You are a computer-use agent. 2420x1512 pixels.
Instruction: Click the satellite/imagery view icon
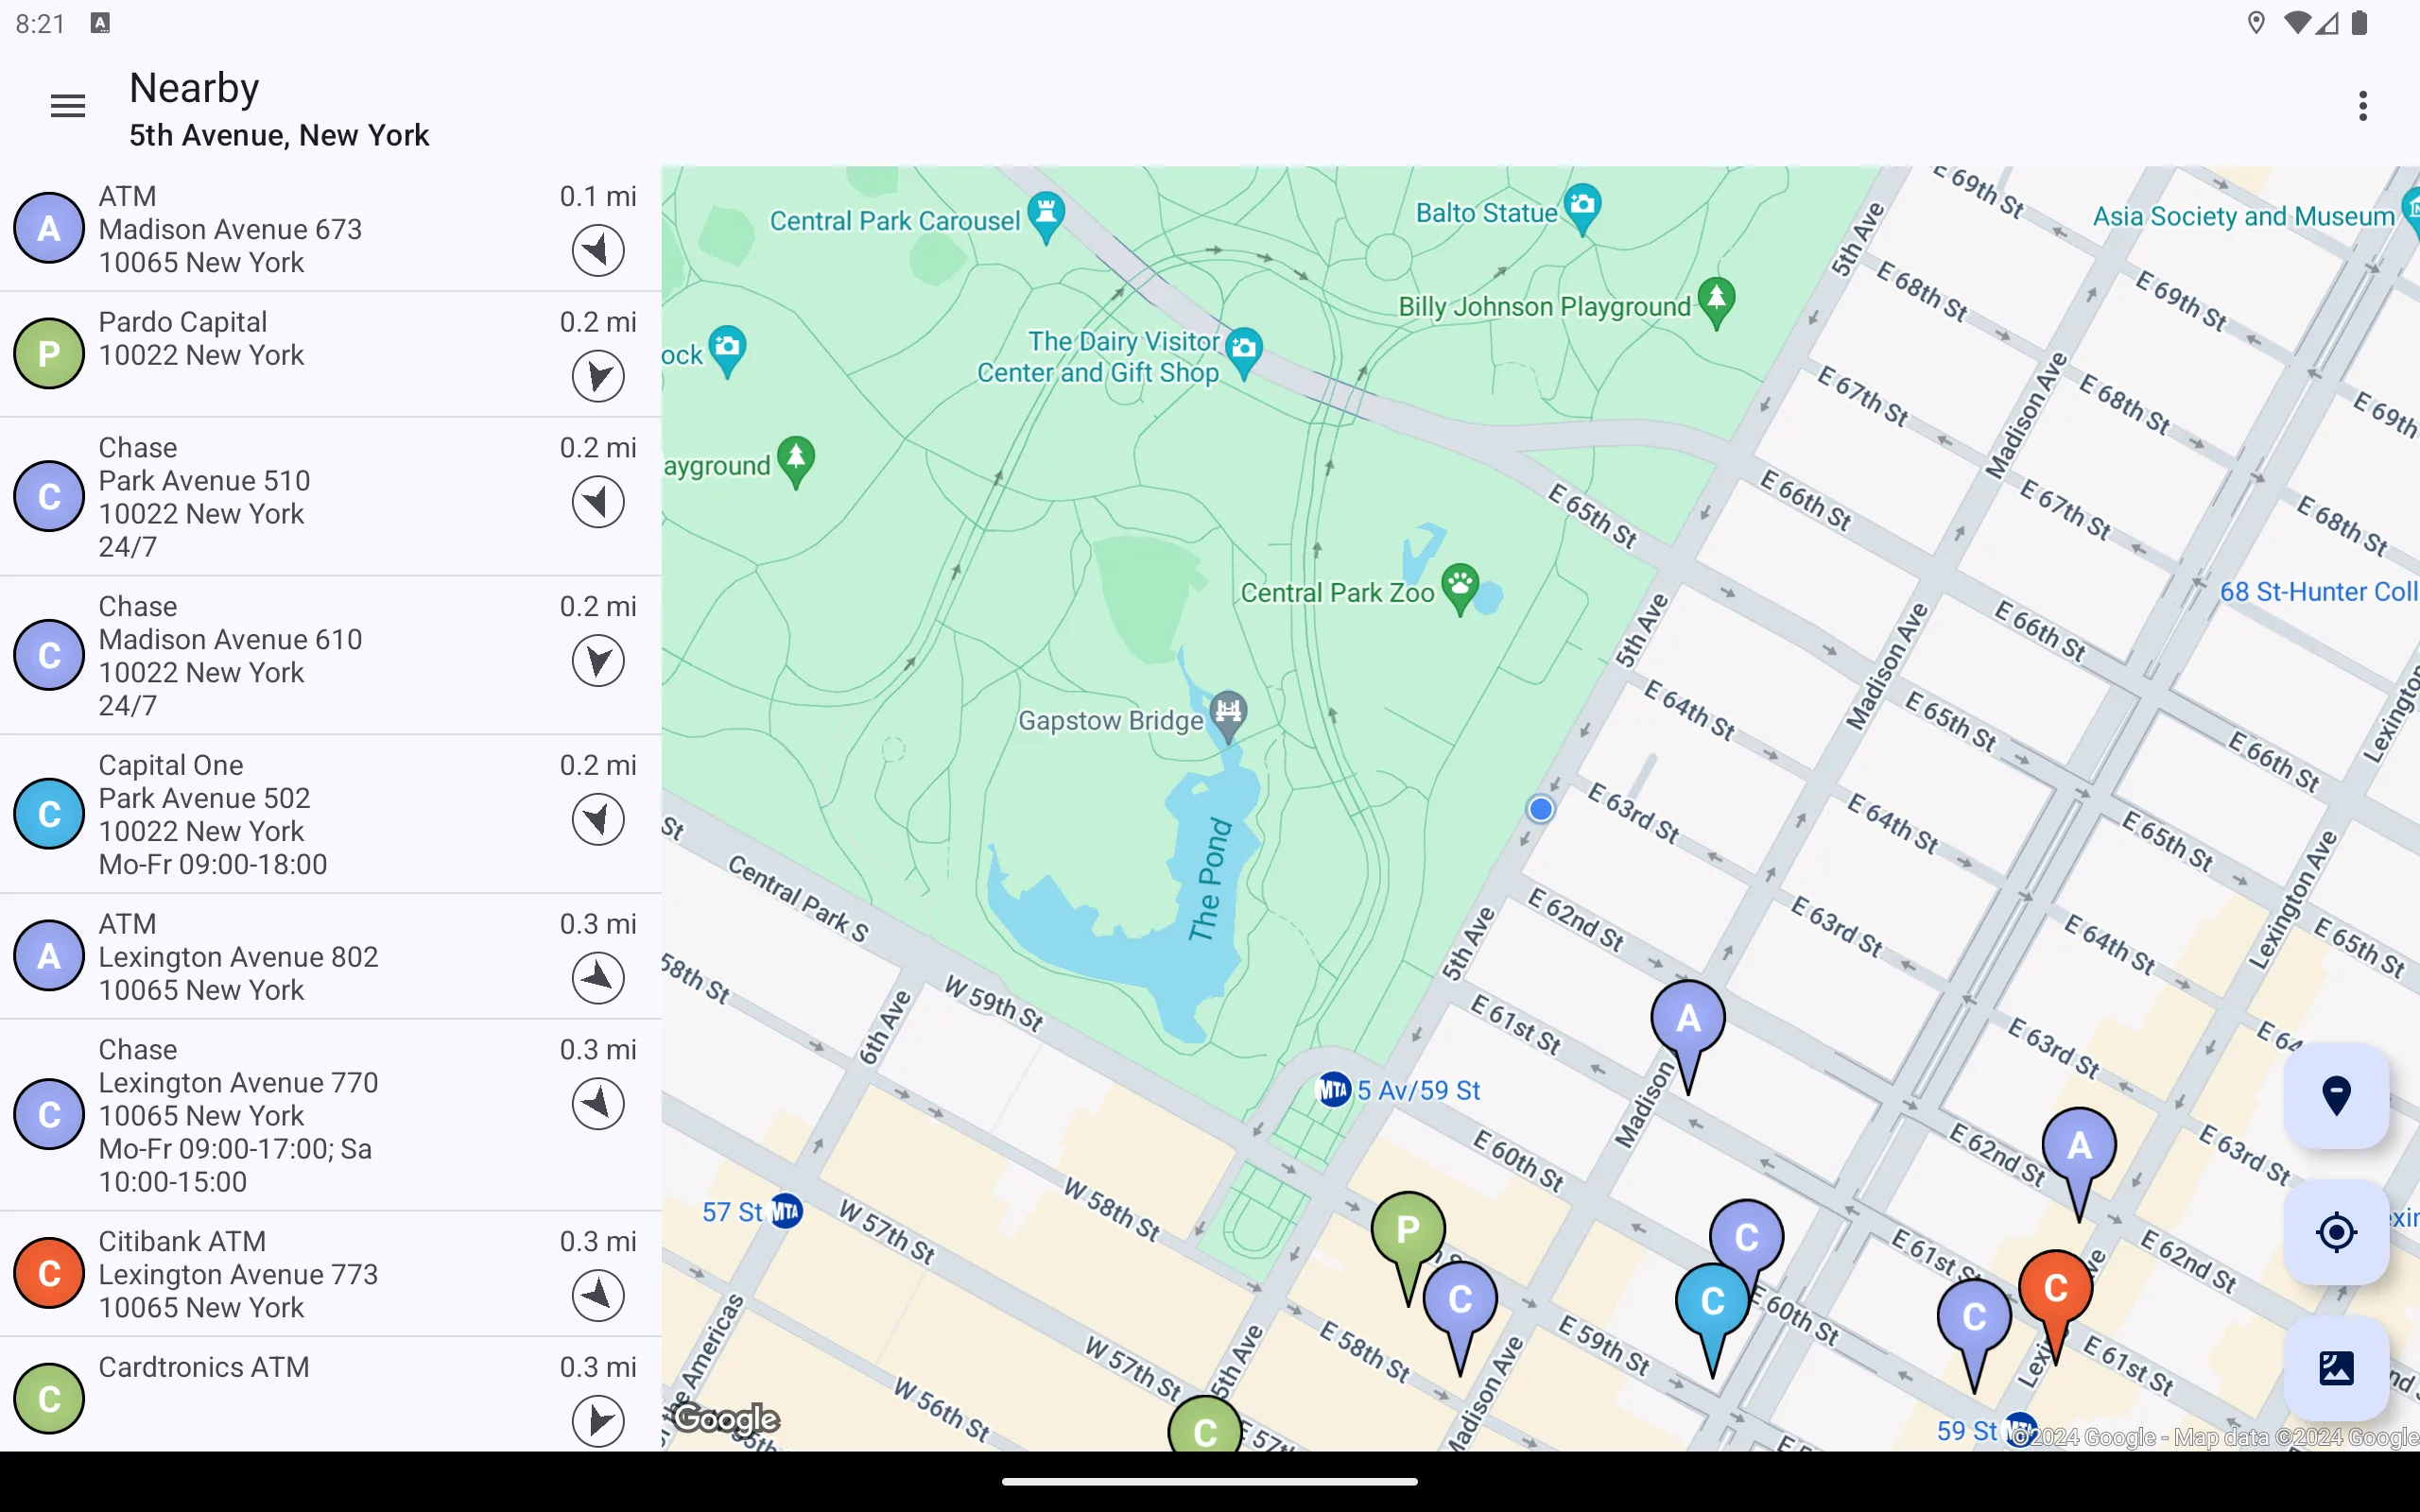2335,1367
